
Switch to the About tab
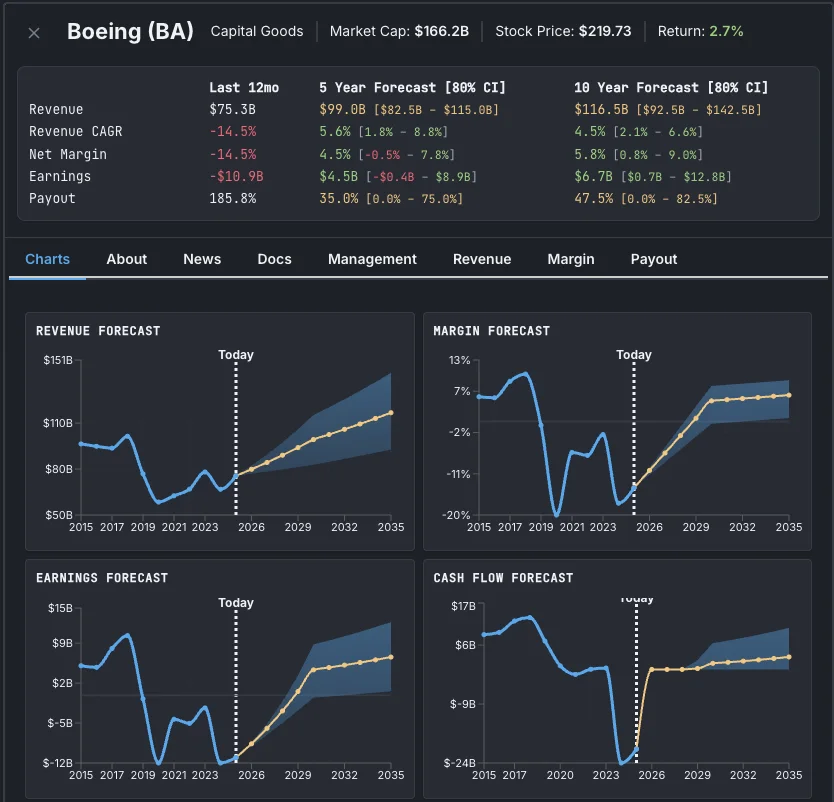pos(126,259)
